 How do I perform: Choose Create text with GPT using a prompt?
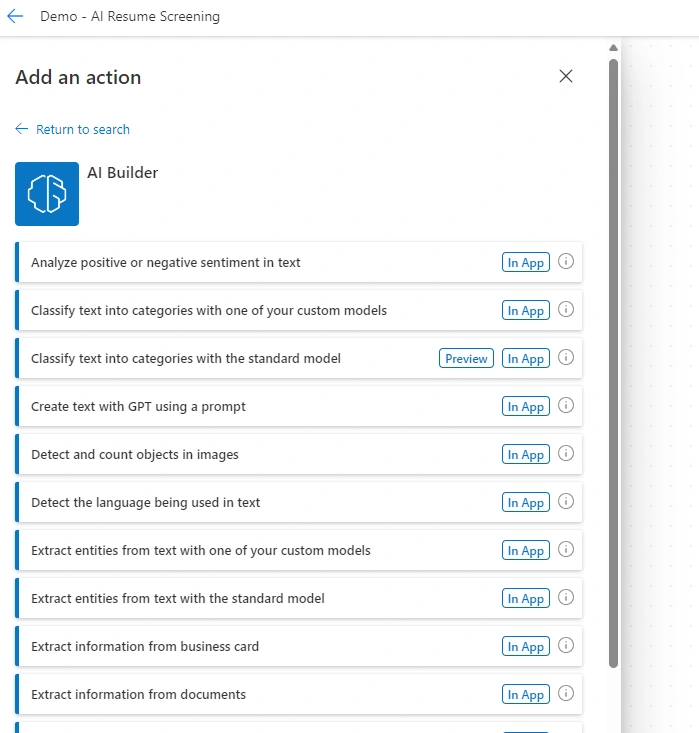298,406
